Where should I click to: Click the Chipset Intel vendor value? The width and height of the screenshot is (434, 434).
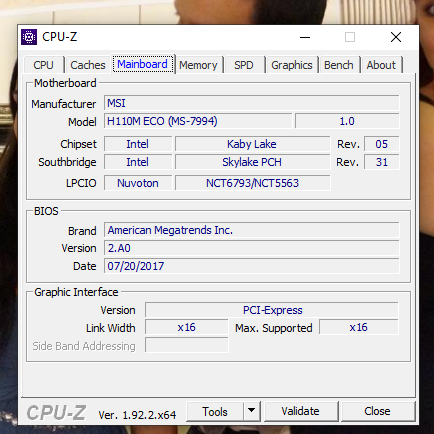tap(138, 144)
